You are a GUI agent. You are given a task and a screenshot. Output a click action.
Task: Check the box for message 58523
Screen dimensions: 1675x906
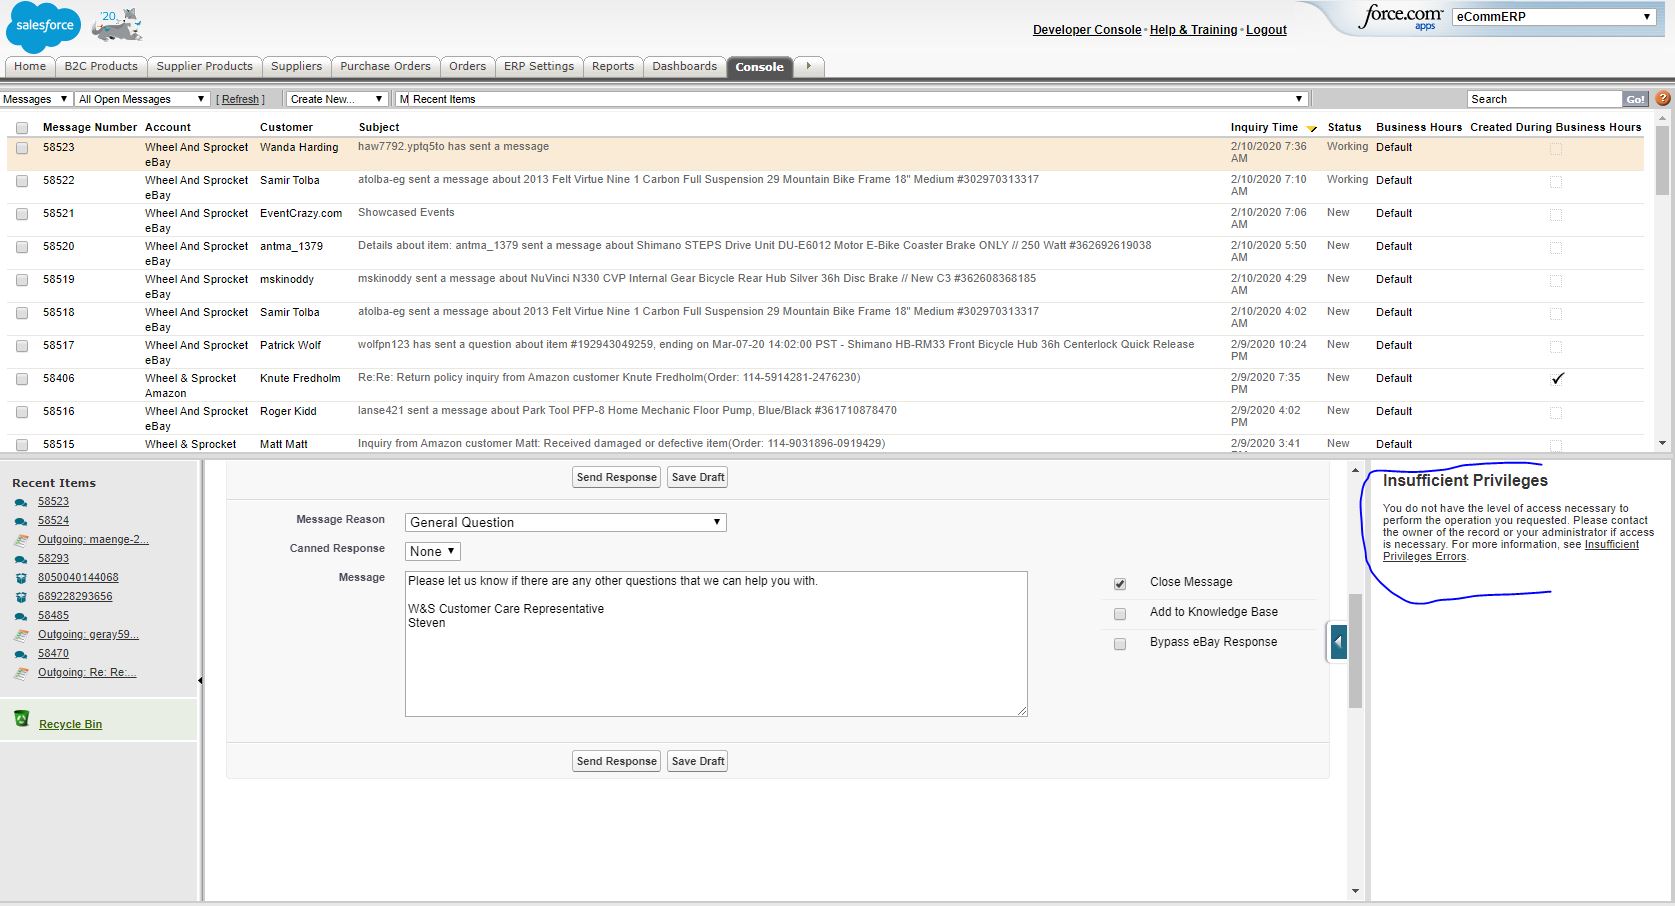point(22,148)
